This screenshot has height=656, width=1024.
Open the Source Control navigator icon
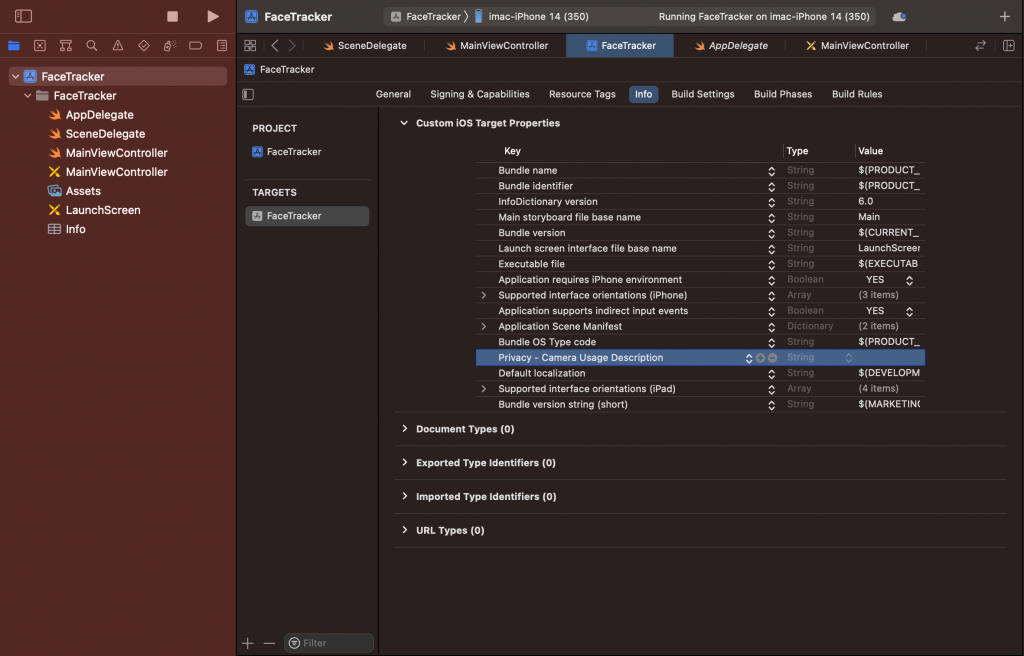(40, 46)
